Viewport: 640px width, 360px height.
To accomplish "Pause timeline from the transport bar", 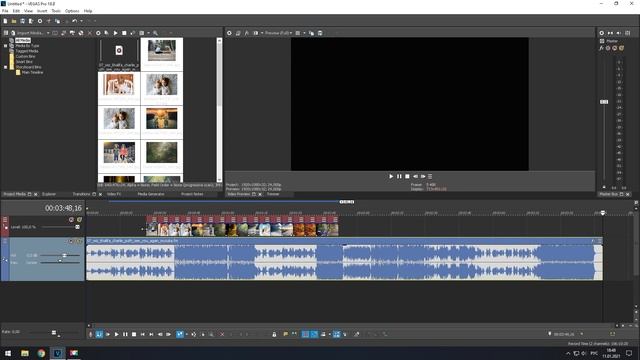I will pyautogui.click(x=125, y=334).
